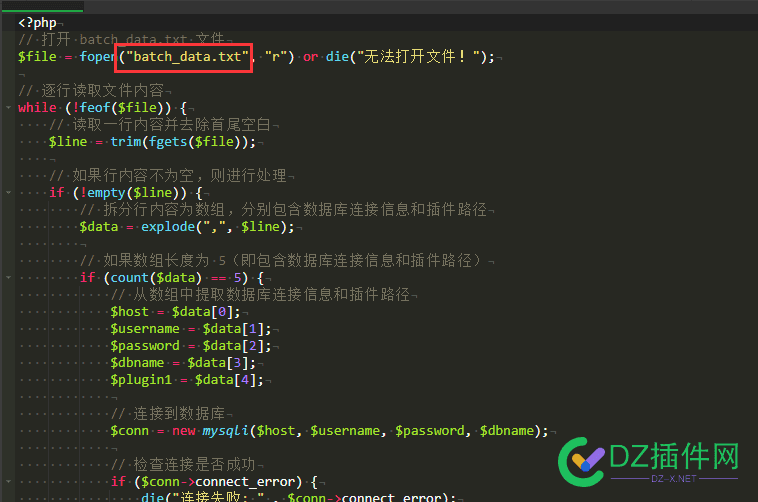The width and height of the screenshot is (758, 502).
Task: Click the comment '// 打开 batch_data.txt 文件'
Action: (121, 39)
